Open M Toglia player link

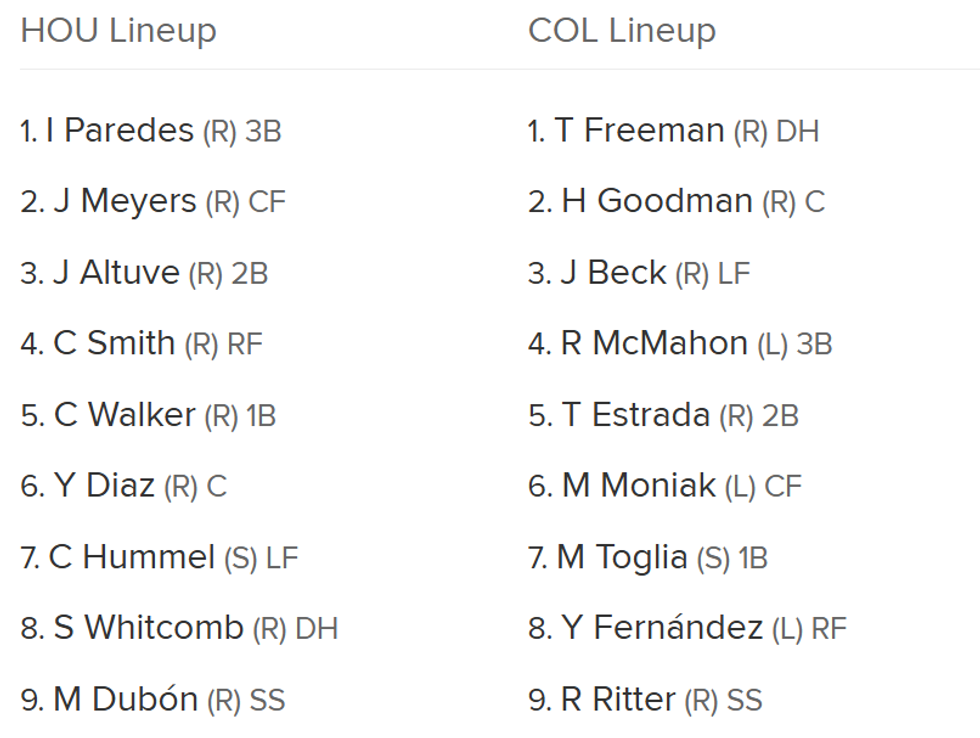[622, 557]
